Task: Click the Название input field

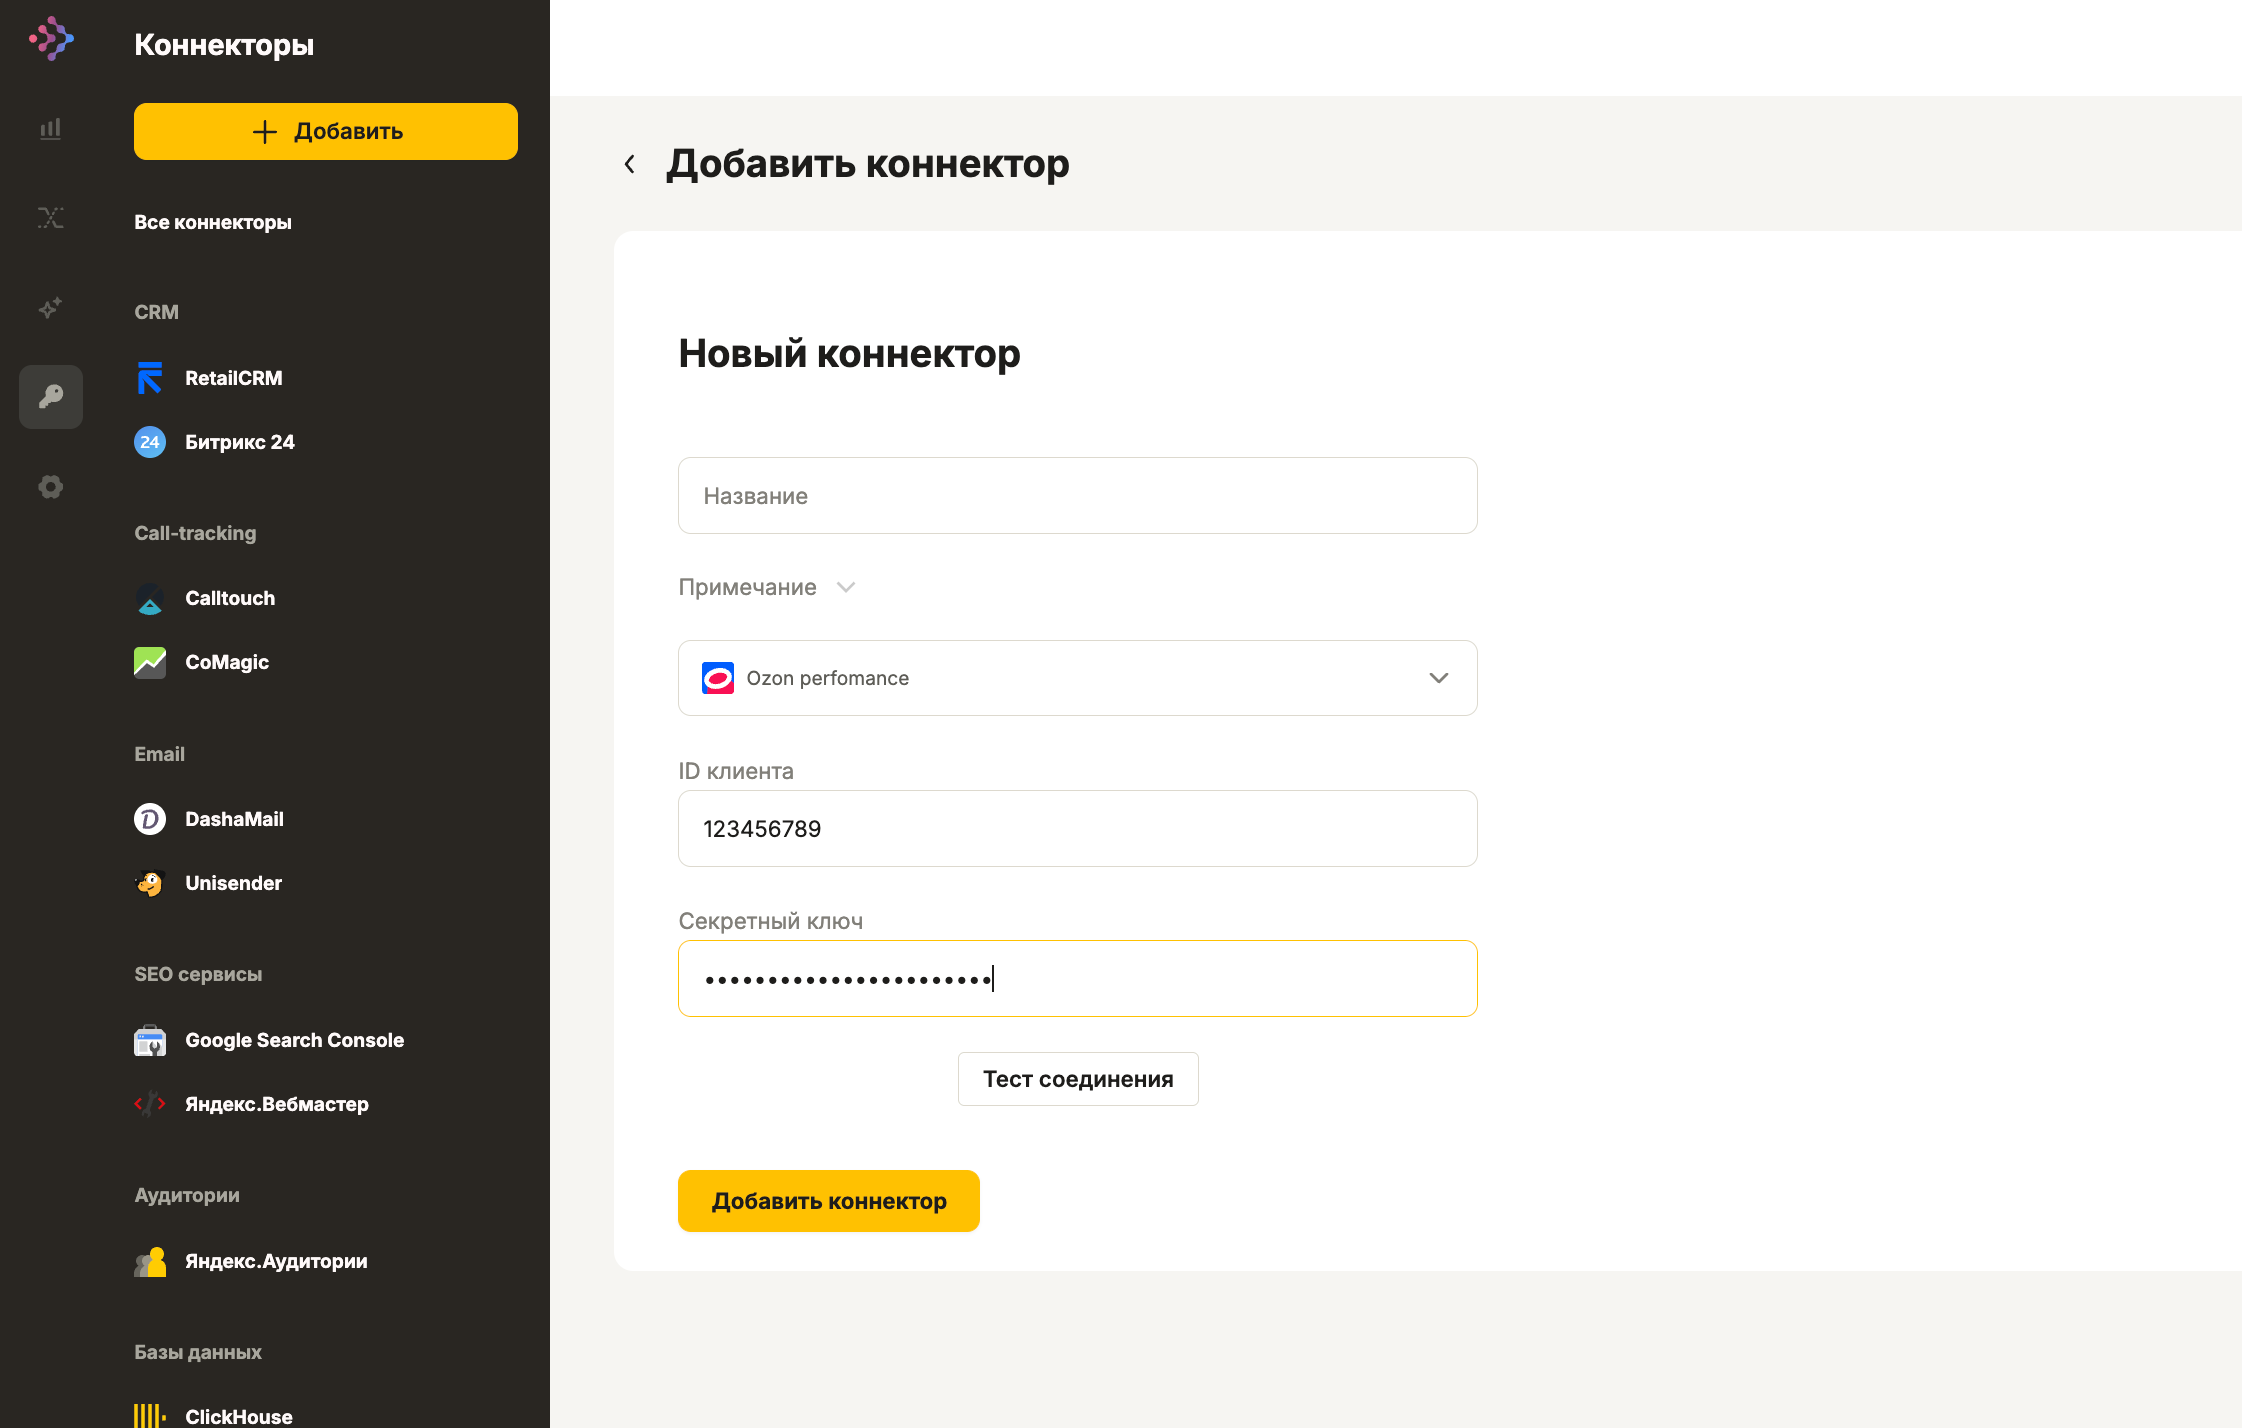Action: [x=1078, y=496]
